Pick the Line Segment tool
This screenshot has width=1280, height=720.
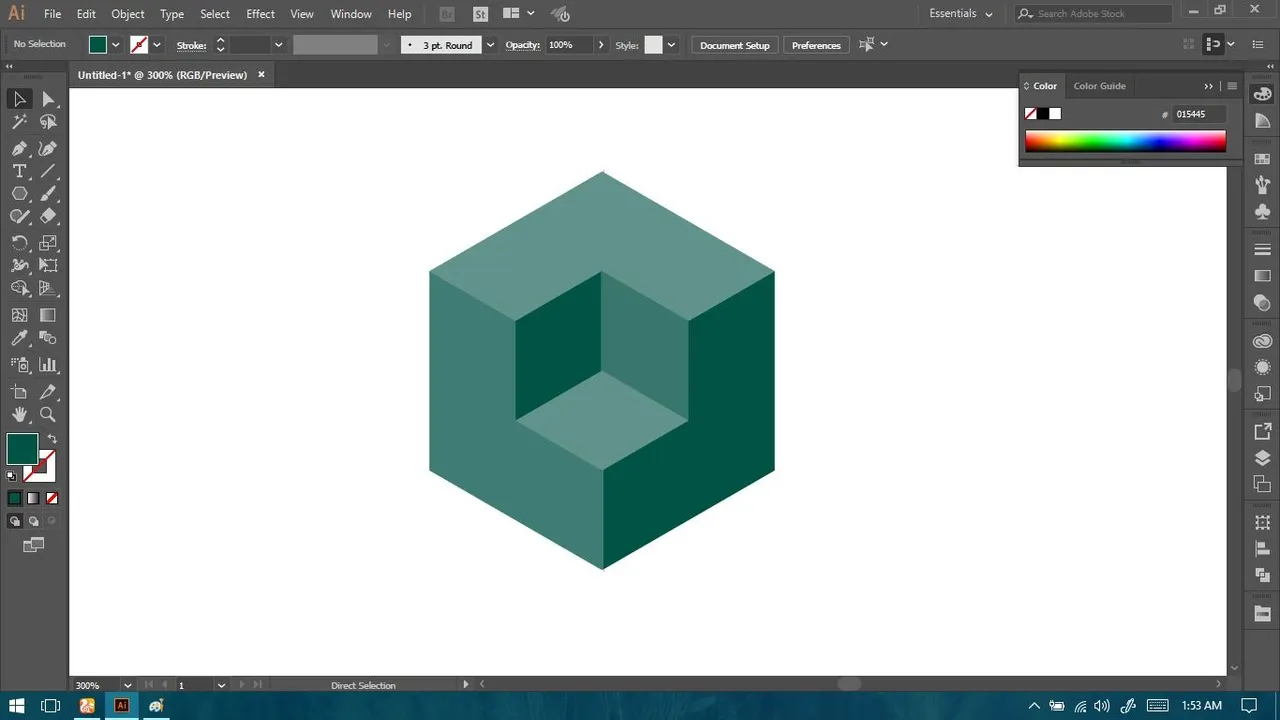48,171
